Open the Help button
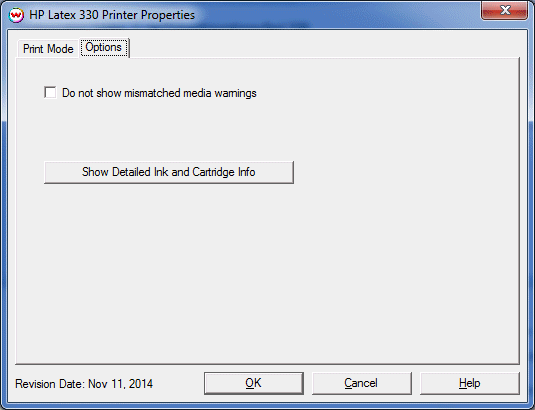Screen dimensions: 535x410 tap(469, 383)
